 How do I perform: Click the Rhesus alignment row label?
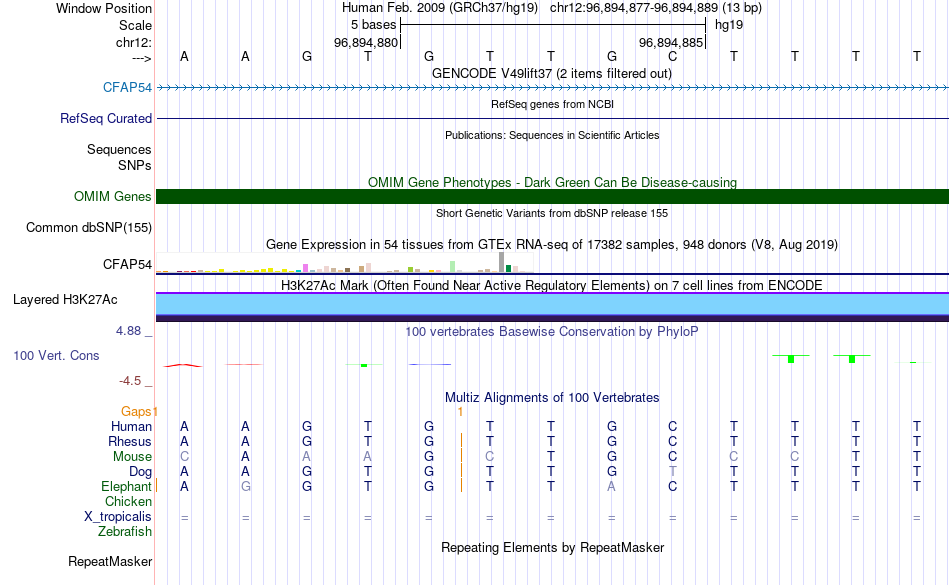[130, 441]
